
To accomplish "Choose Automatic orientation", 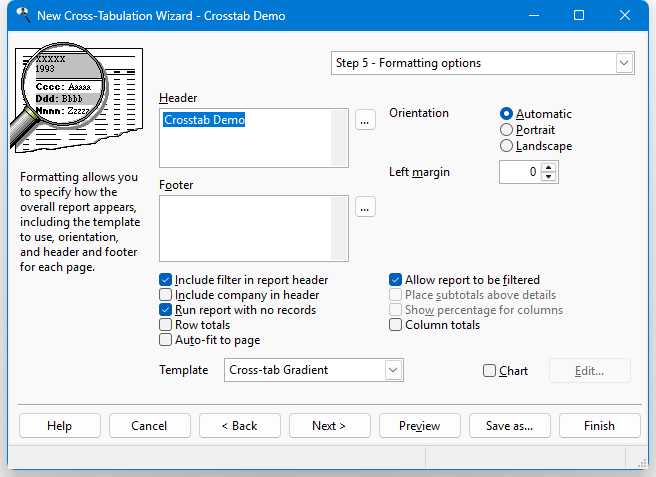I will tap(507, 114).
